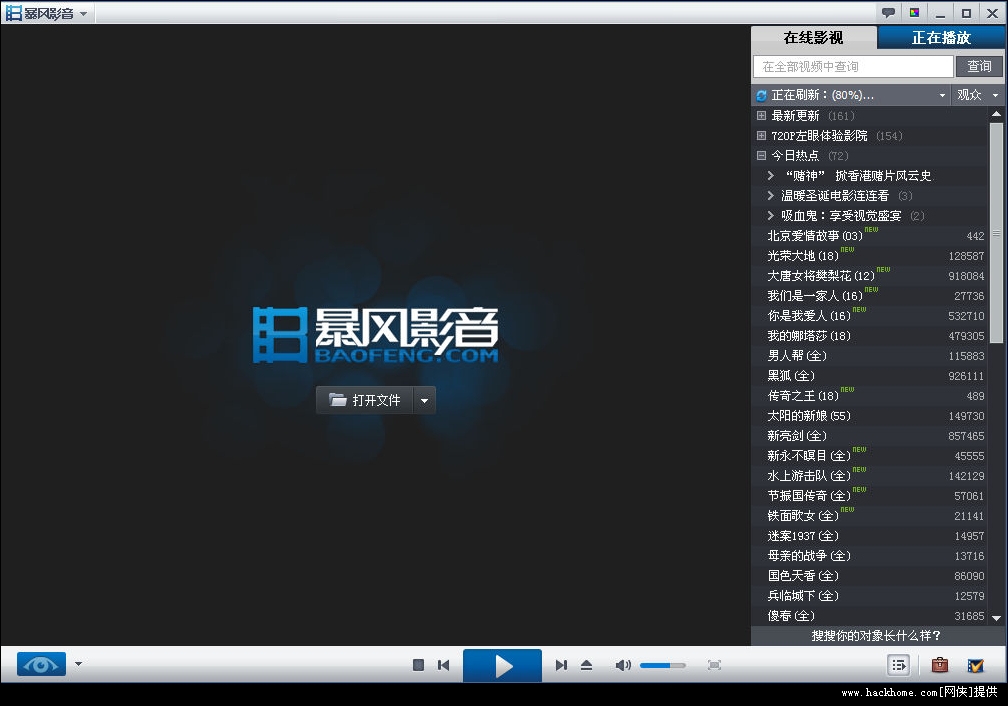Open the dropdown next to 打开文件
Viewport: 1008px width, 706px height.
point(424,400)
